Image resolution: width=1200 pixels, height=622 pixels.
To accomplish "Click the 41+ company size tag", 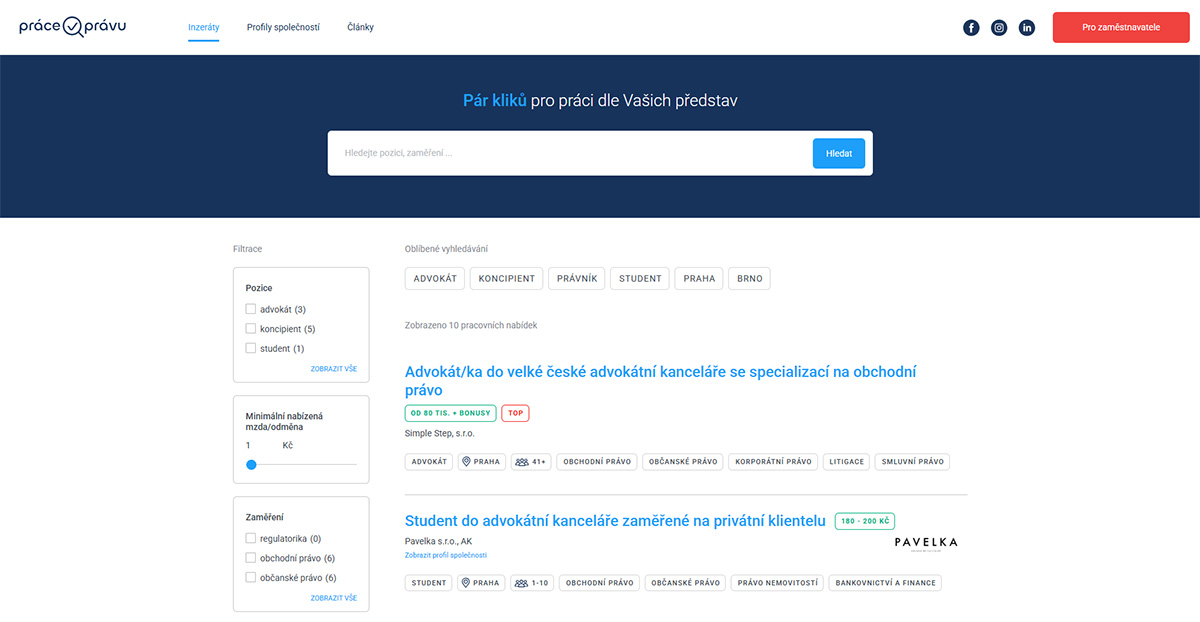I will click(x=531, y=462).
